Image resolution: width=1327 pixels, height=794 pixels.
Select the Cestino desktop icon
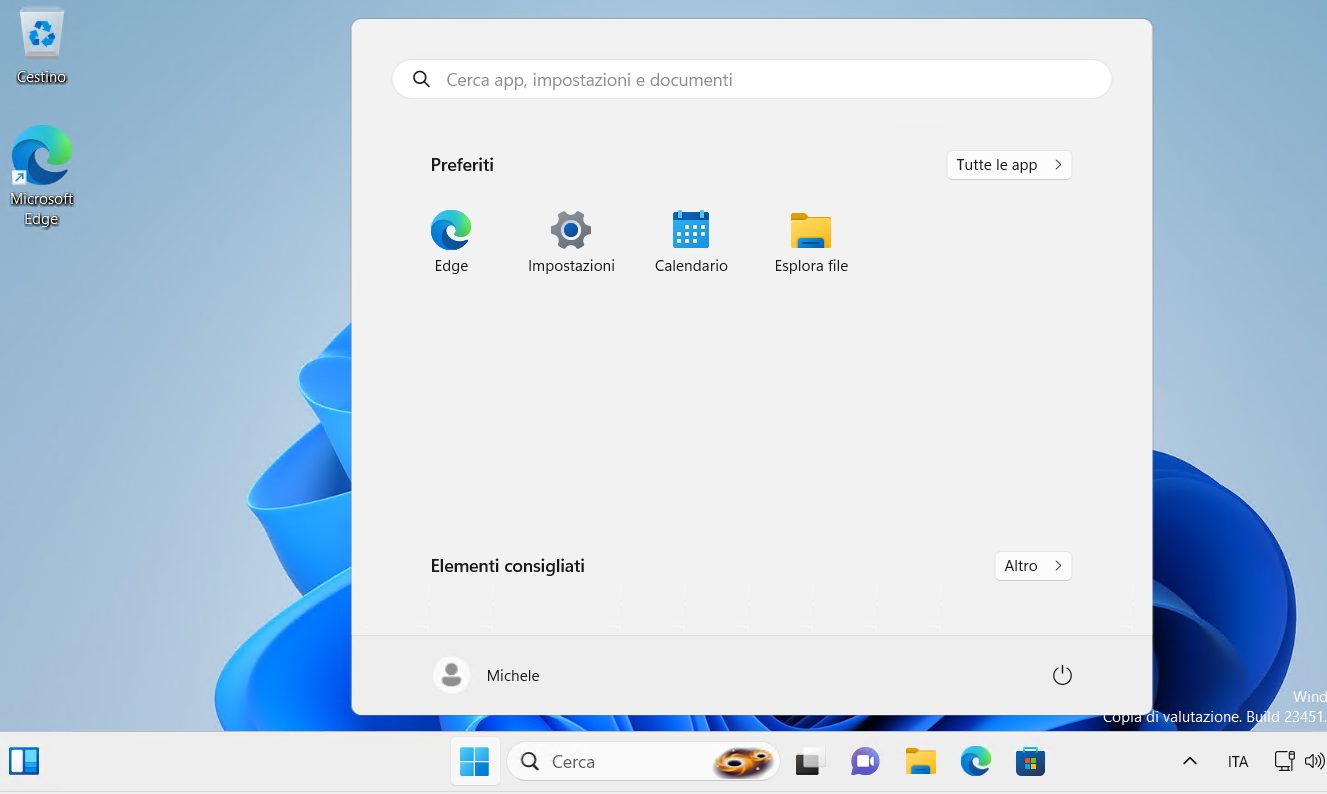(x=42, y=46)
